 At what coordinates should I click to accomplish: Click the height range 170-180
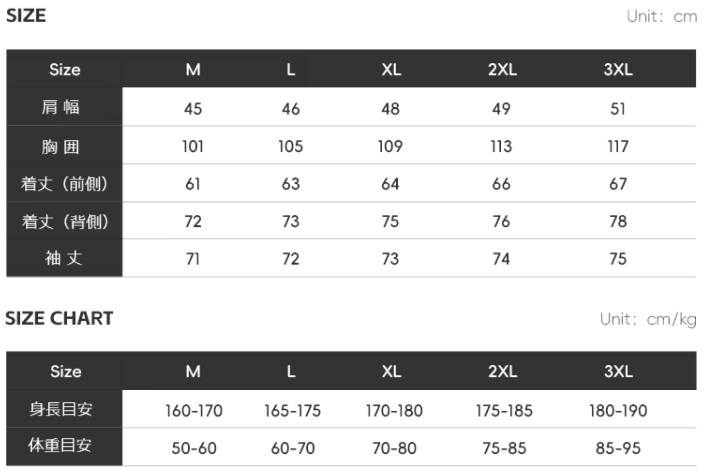pos(394,411)
